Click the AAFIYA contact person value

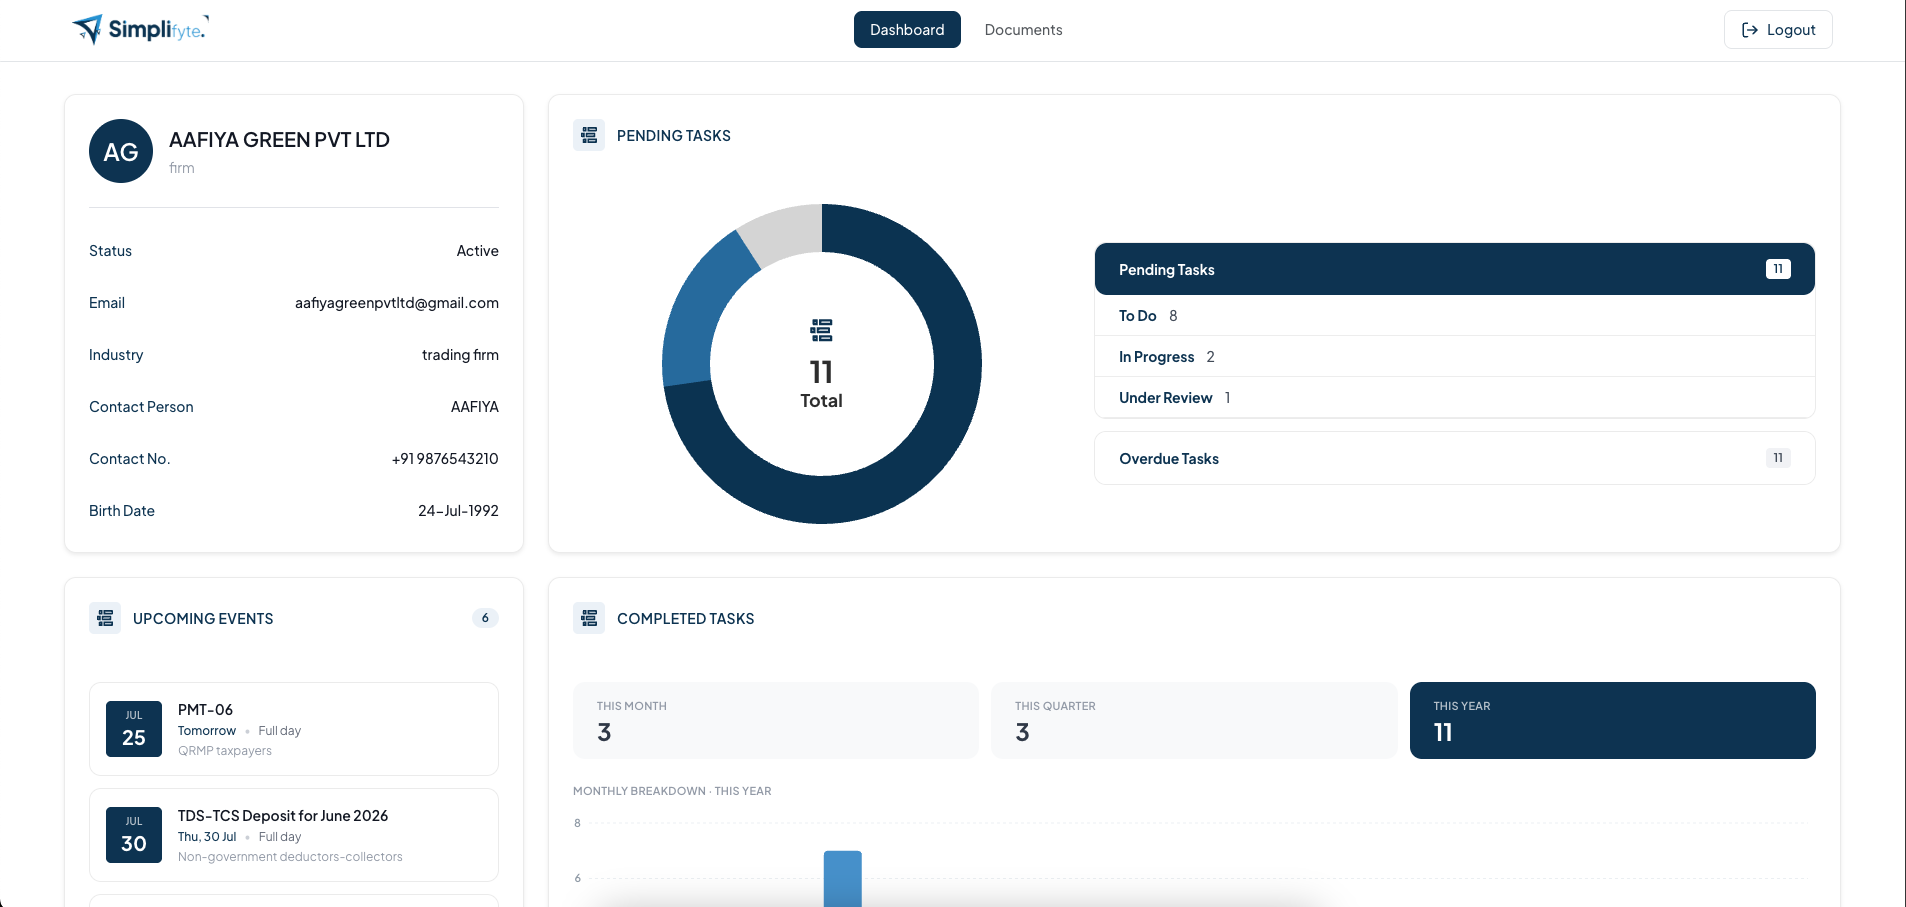(475, 407)
